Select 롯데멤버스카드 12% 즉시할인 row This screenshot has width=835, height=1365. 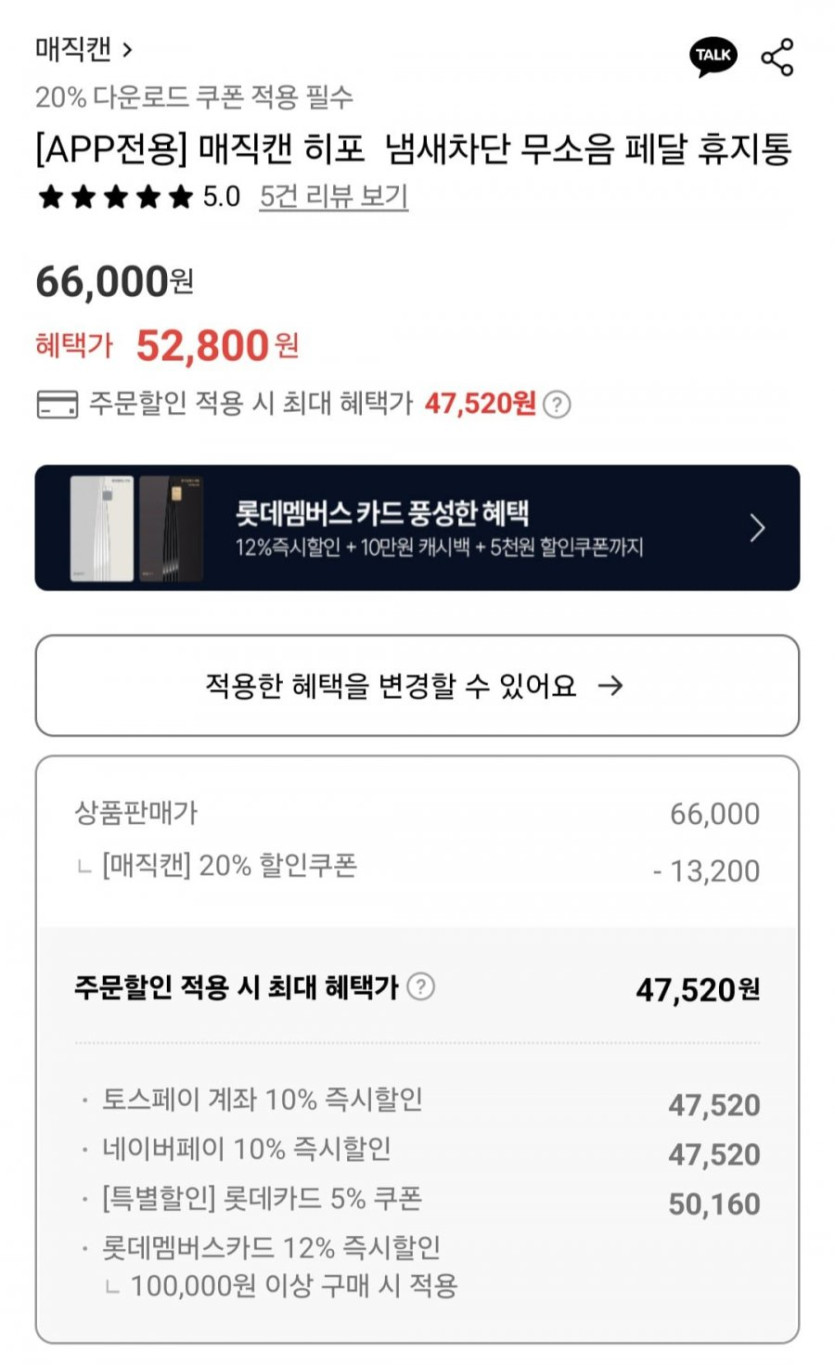coord(271,1248)
